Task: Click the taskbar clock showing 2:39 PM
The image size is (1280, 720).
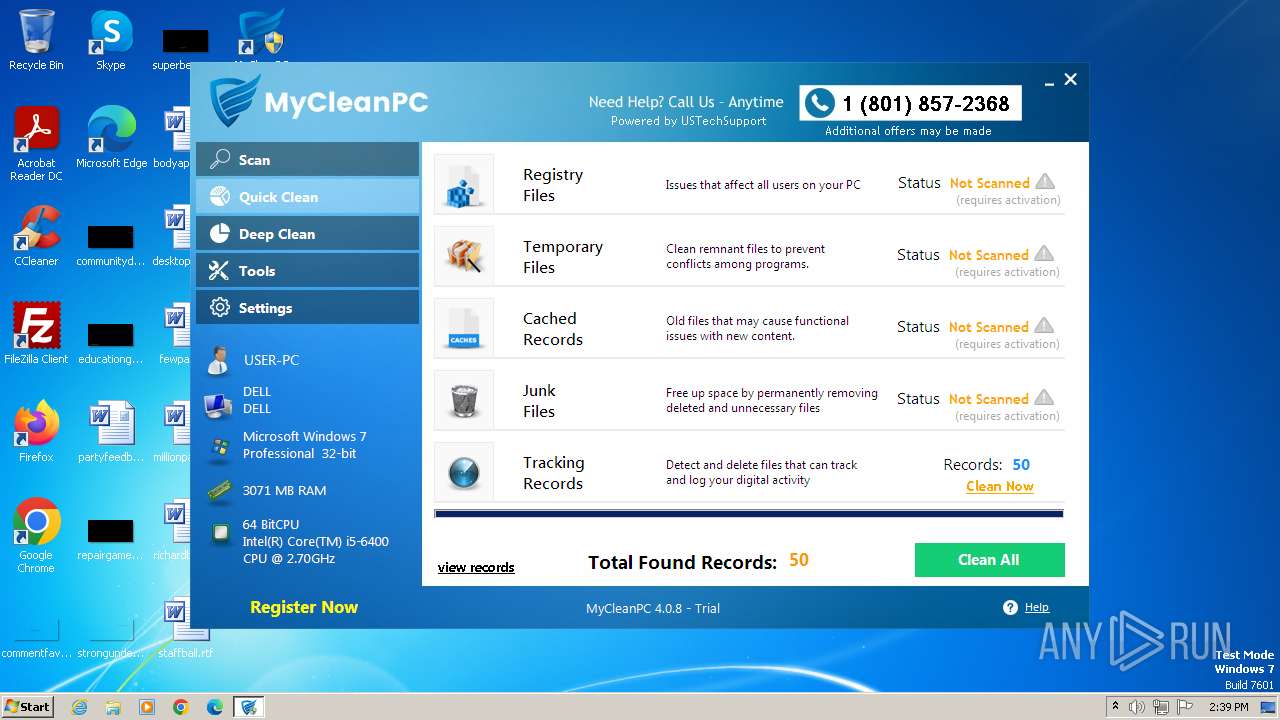Action: 1228,707
